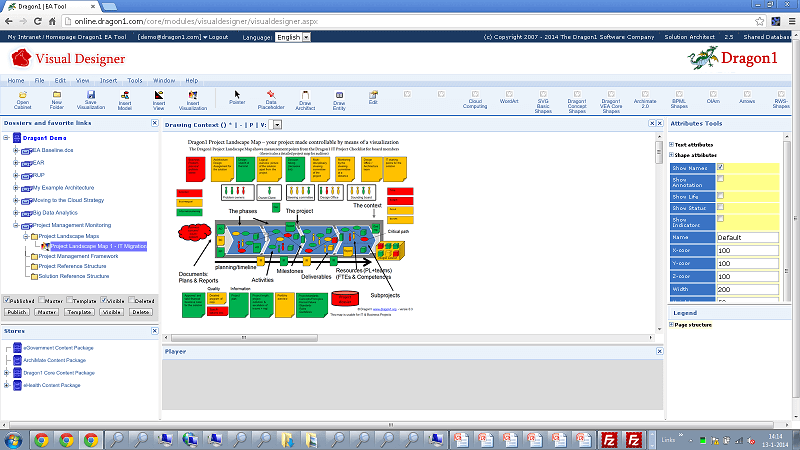Select the Data Placeholder pin tool
Screen dimensions: 800x450
tap(271, 99)
